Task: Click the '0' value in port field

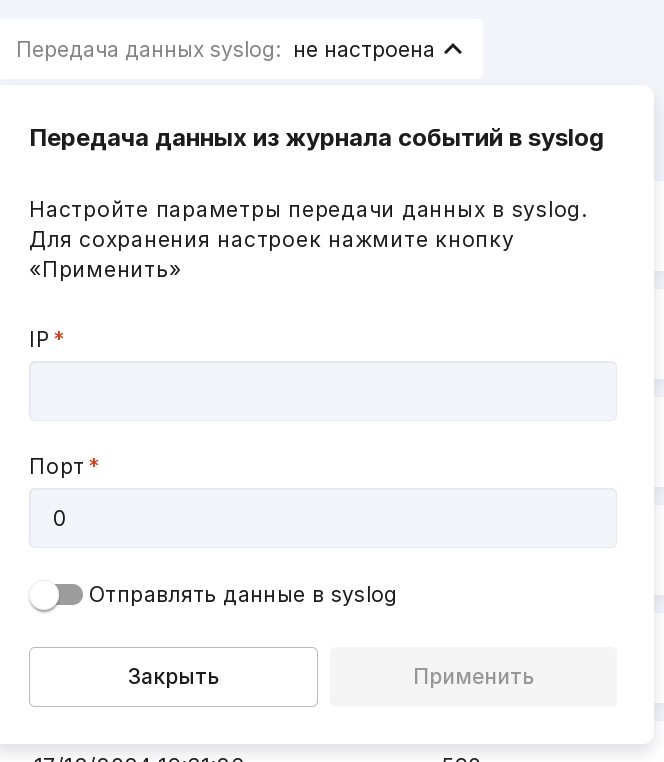Action: point(59,518)
